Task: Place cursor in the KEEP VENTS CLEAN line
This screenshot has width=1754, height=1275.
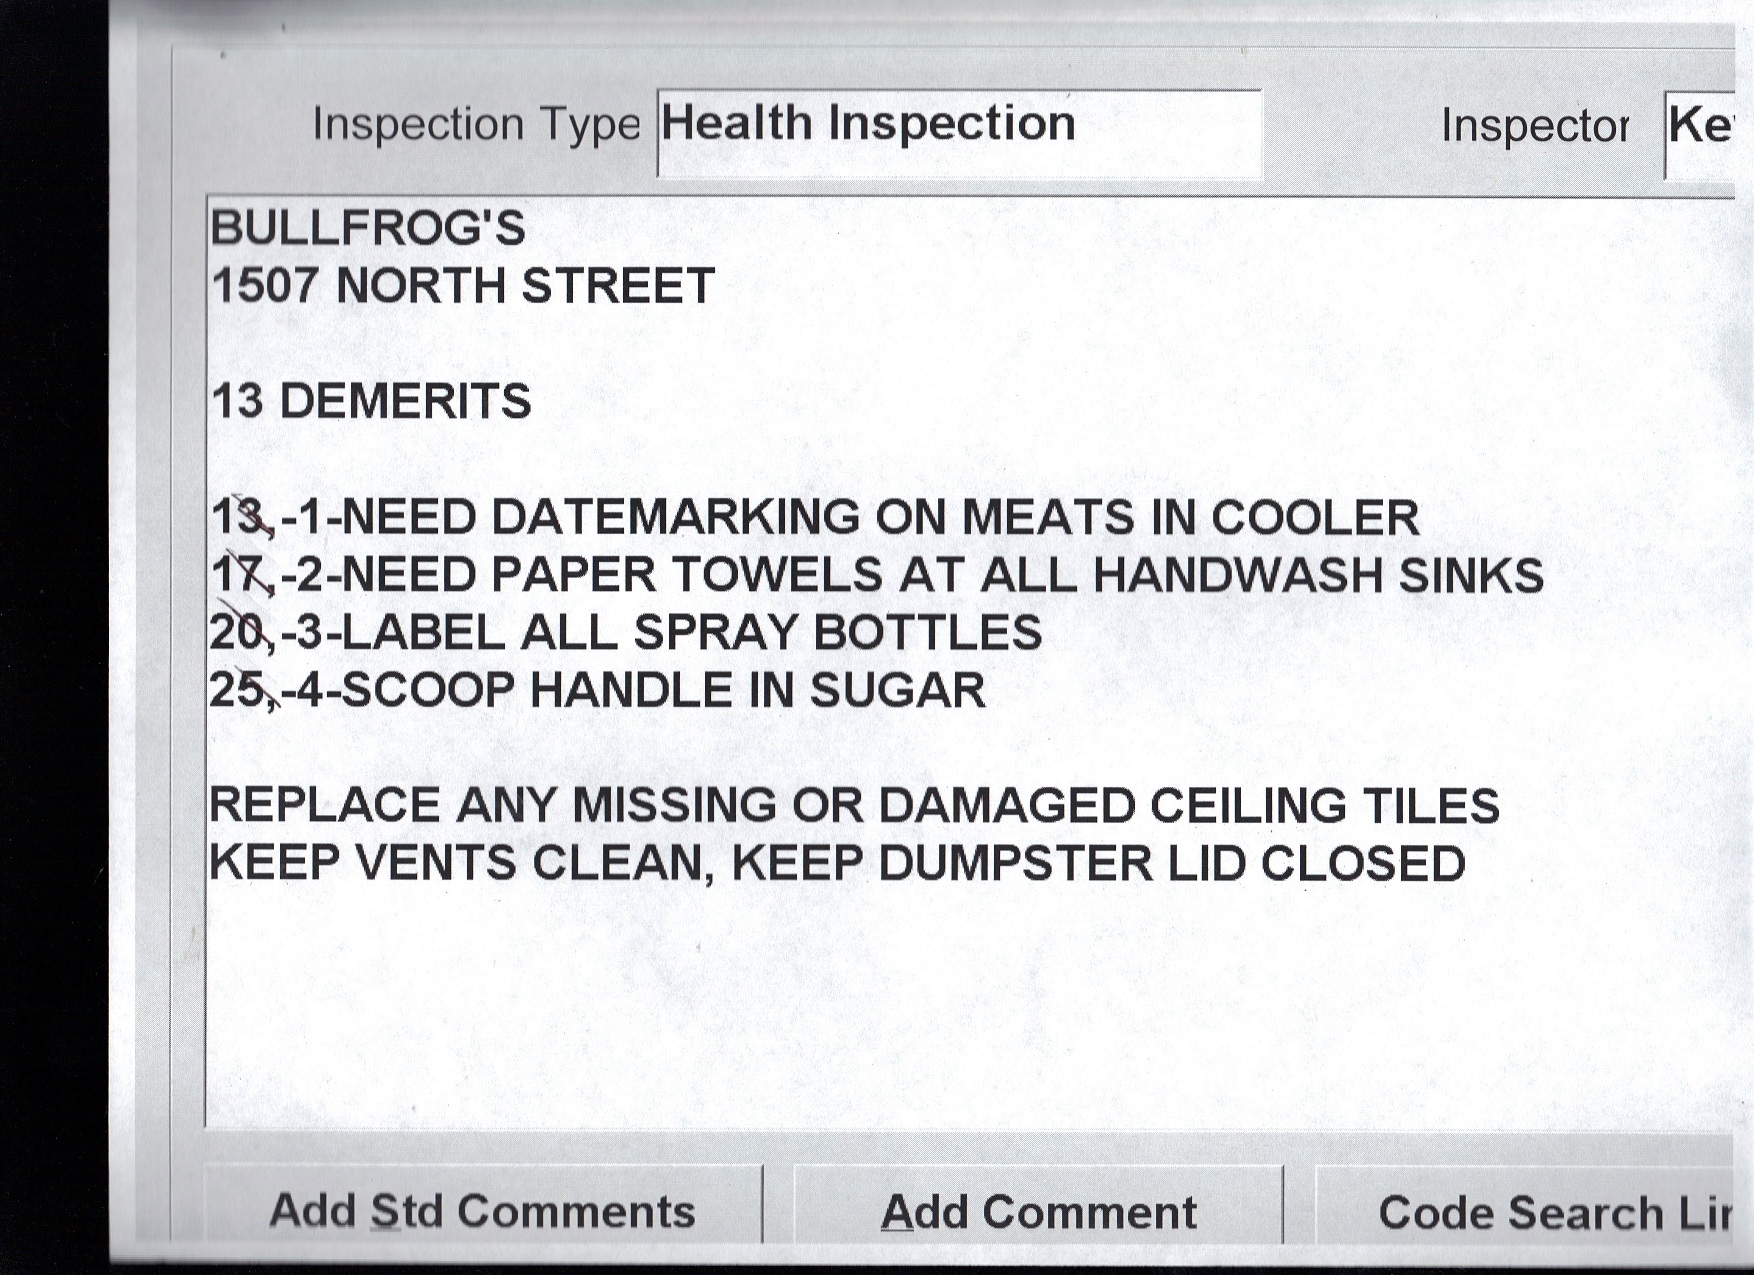Action: (x=836, y=864)
